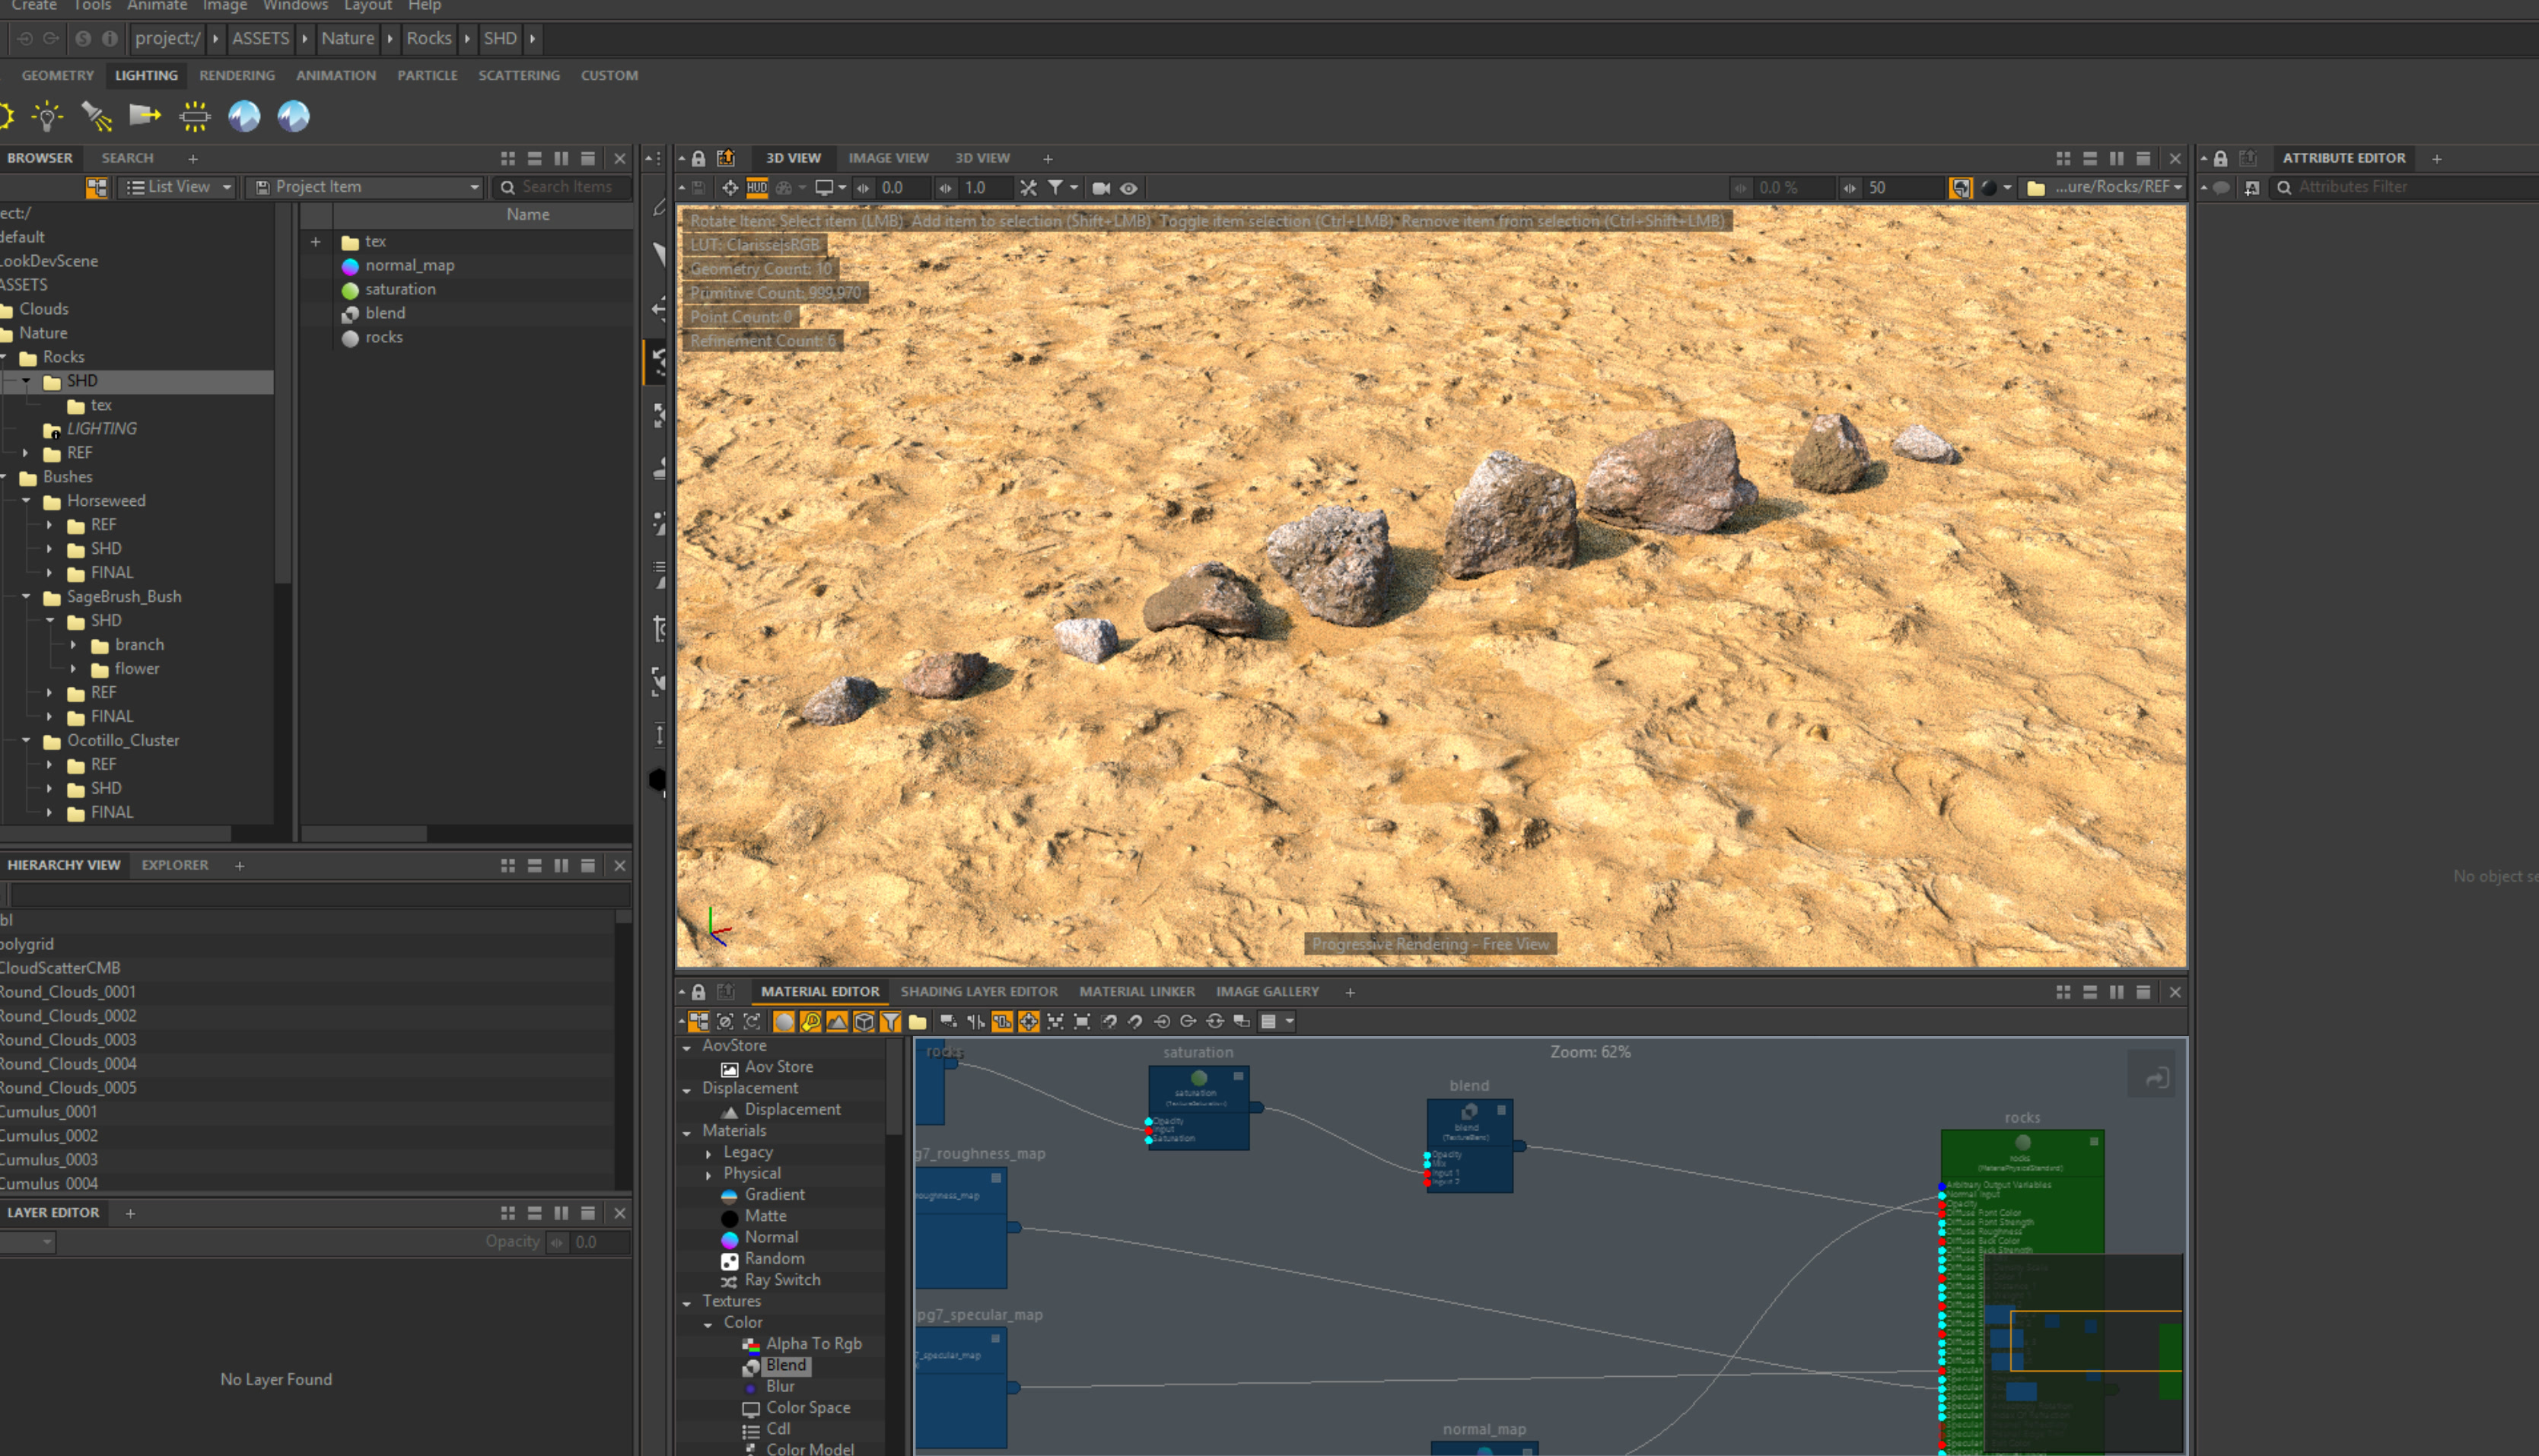Image resolution: width=2539 pixels, height=1456 pixels.
Task: Open the ...ure/Rocks/REF context dropdown
Action: coord(2104,187)
